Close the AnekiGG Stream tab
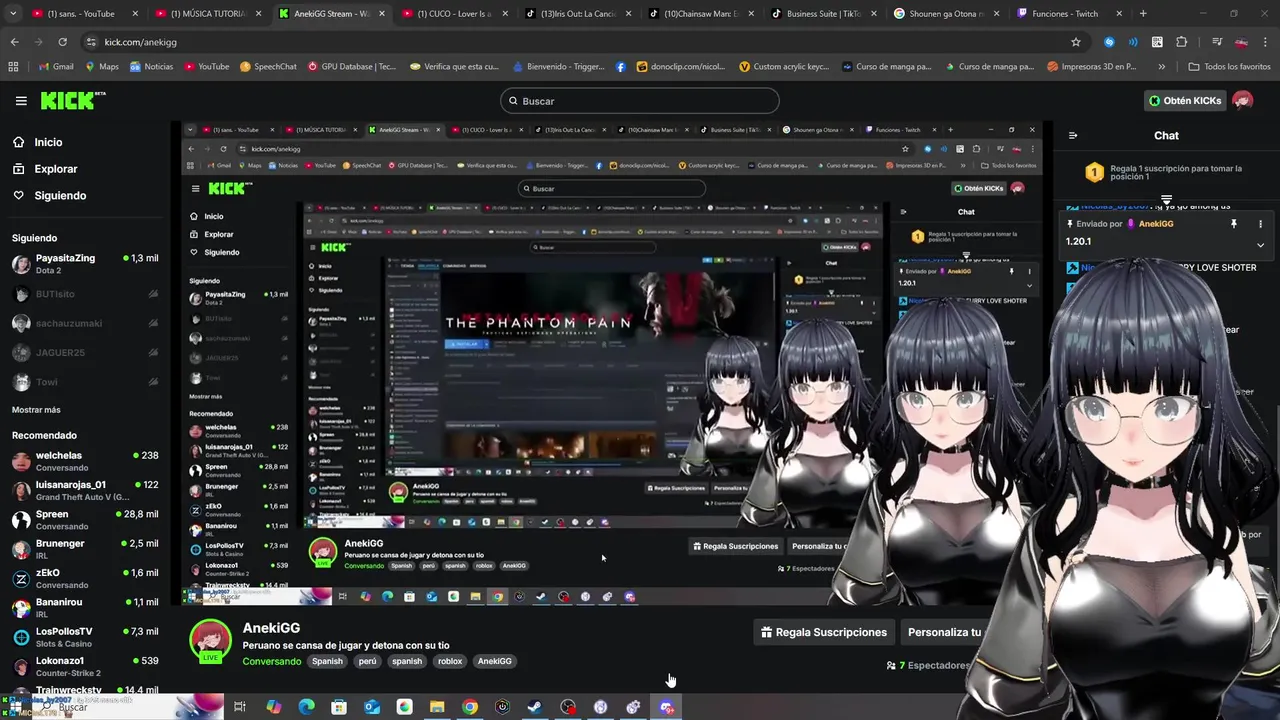 point(381,14)
